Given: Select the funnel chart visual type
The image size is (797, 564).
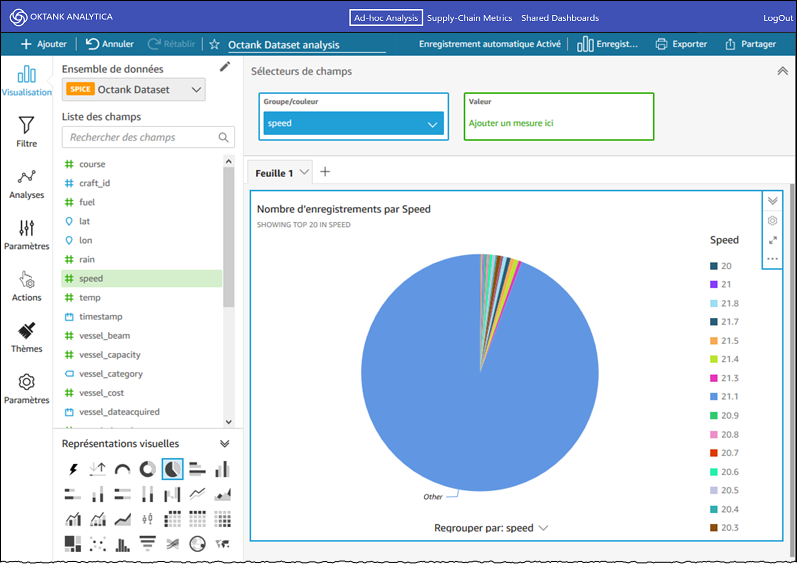Looking at the screenshot, I should pyautogui.click(x=147, y=544).
